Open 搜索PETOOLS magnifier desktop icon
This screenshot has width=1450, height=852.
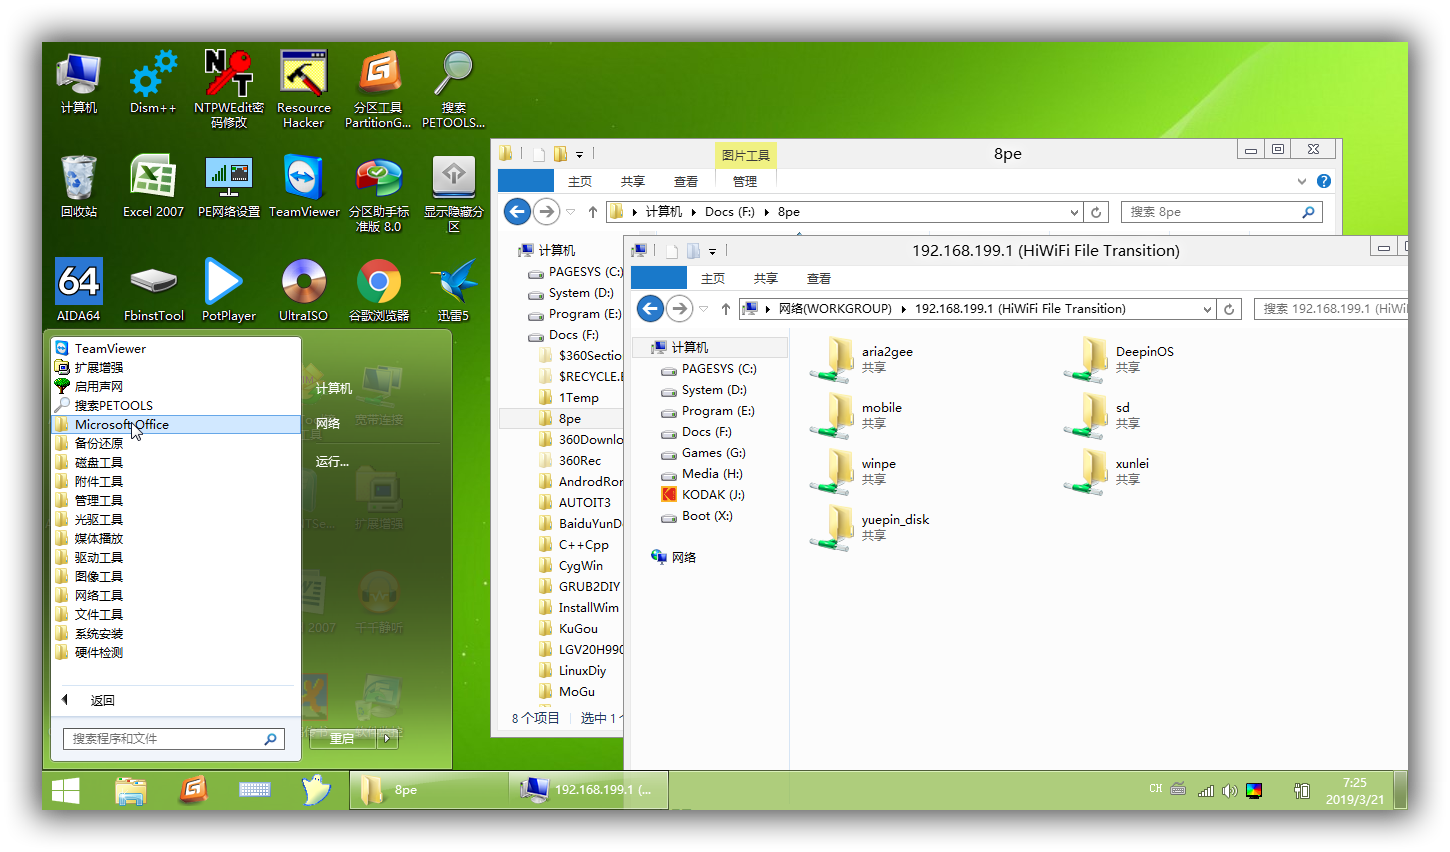(x=453, y=88)
